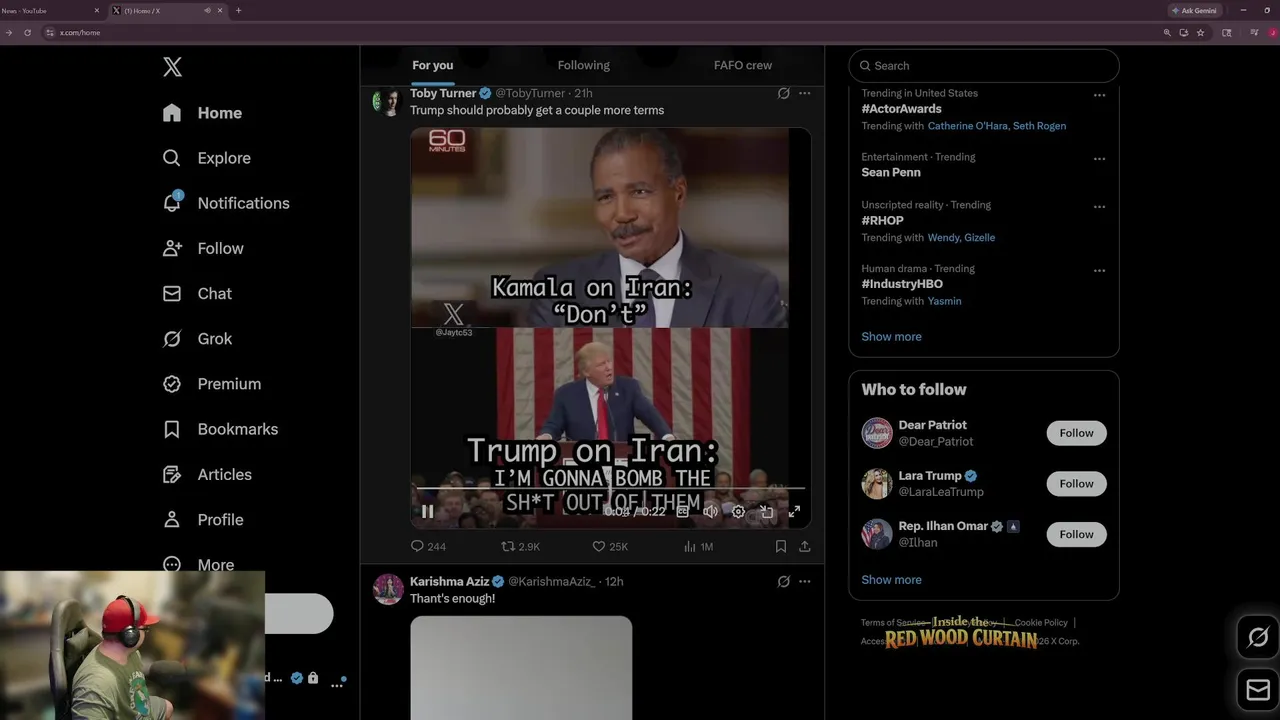Open the Sean Penn trend
The image size is (1280, 720).
pos(891,172)
